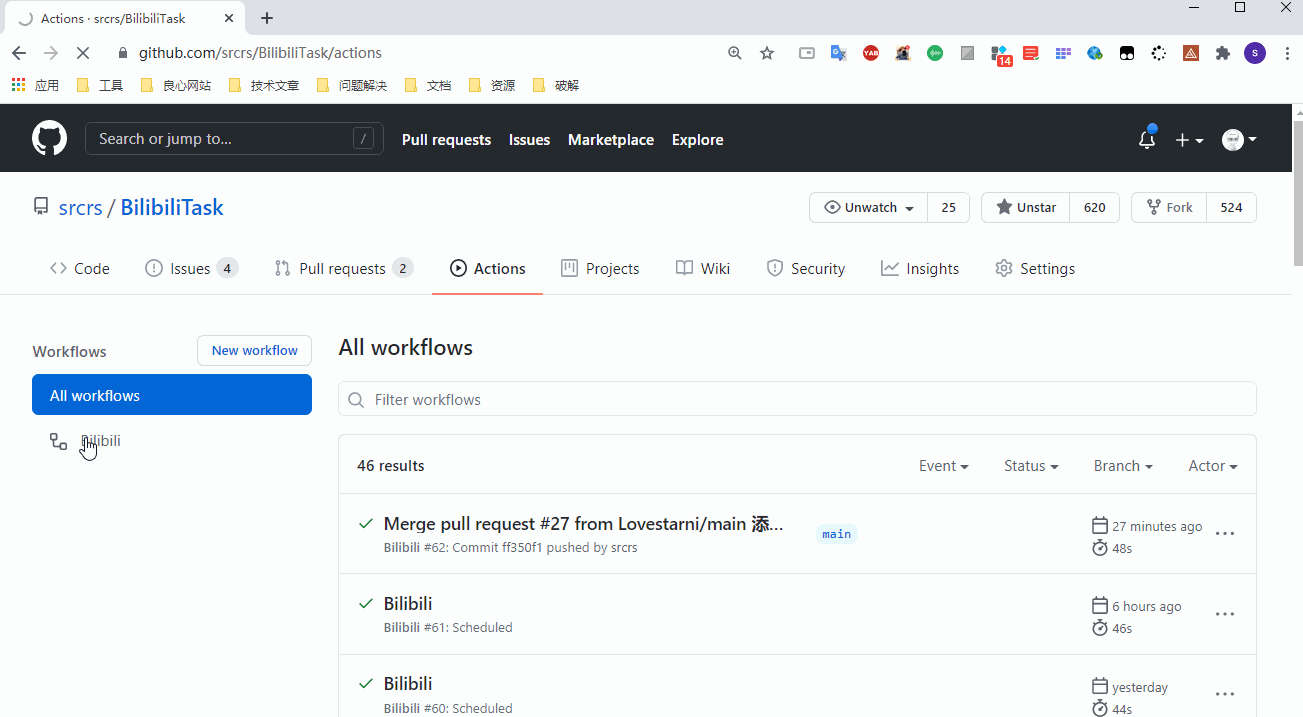The width and height of the screenshot is (1303, 717).
Task: Bookmark this page with the star icon
Action: coord(767,53)
